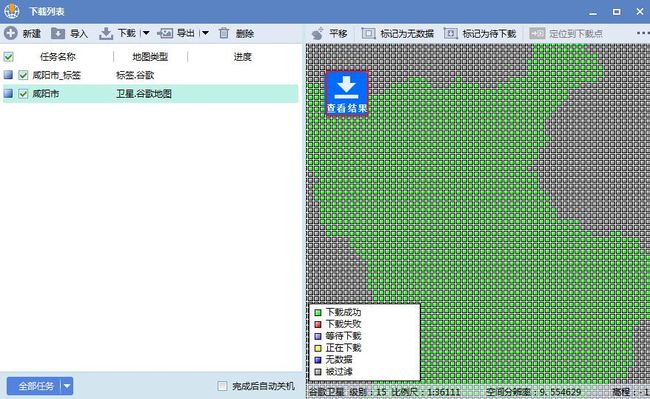
Task: Click 定位到下载点 toolbar icon
Action: coord(537,34)
